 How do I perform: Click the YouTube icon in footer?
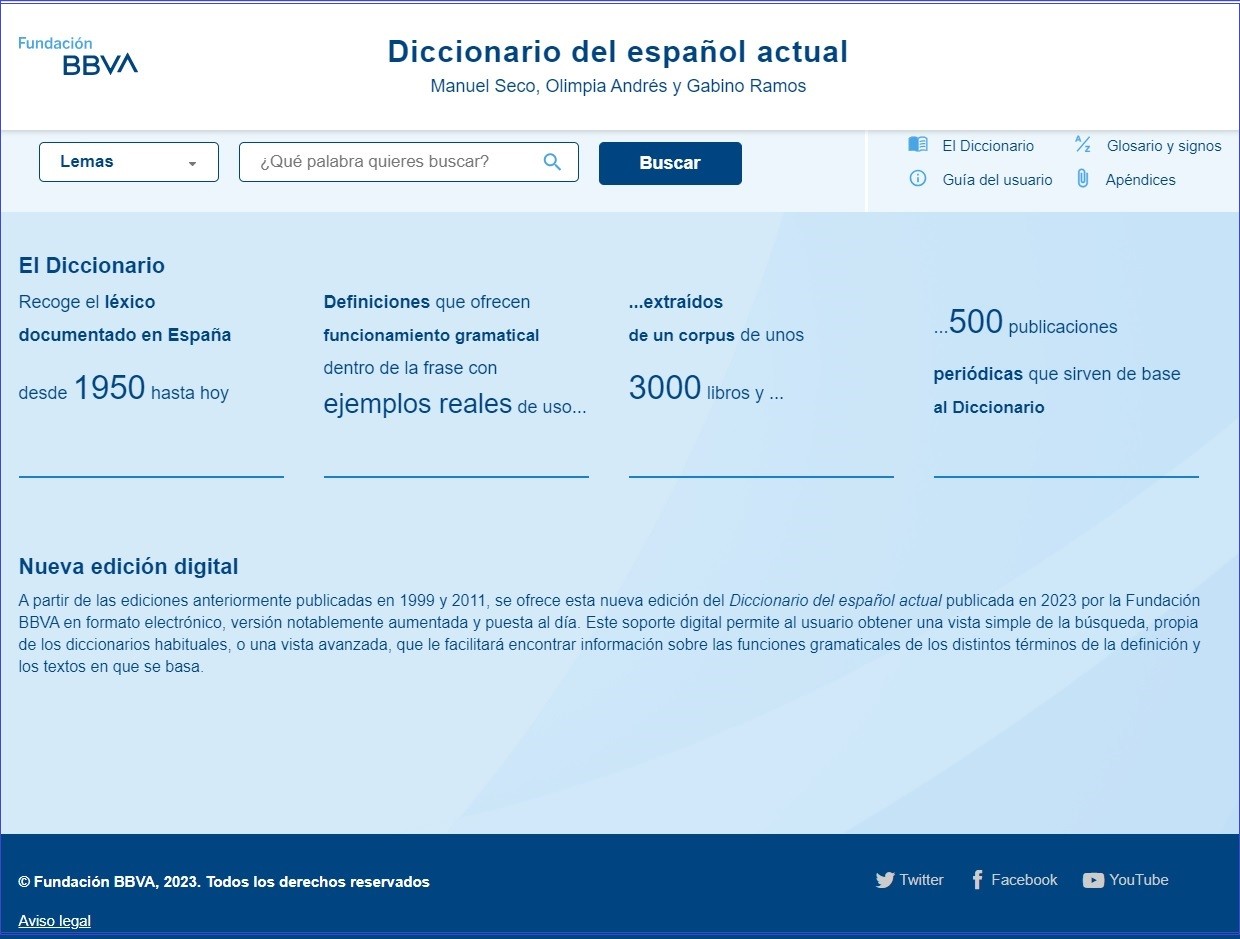tap(1093, 880)
